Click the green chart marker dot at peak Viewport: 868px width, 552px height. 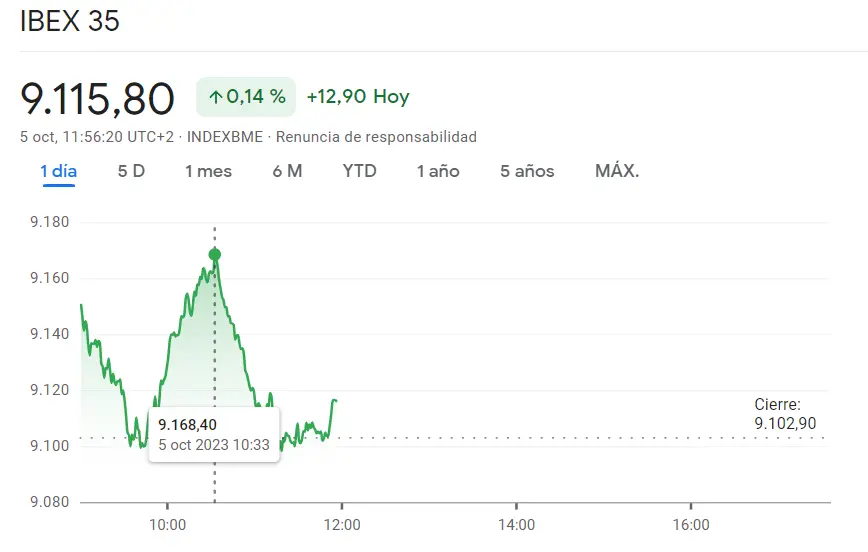coord(215,255)
